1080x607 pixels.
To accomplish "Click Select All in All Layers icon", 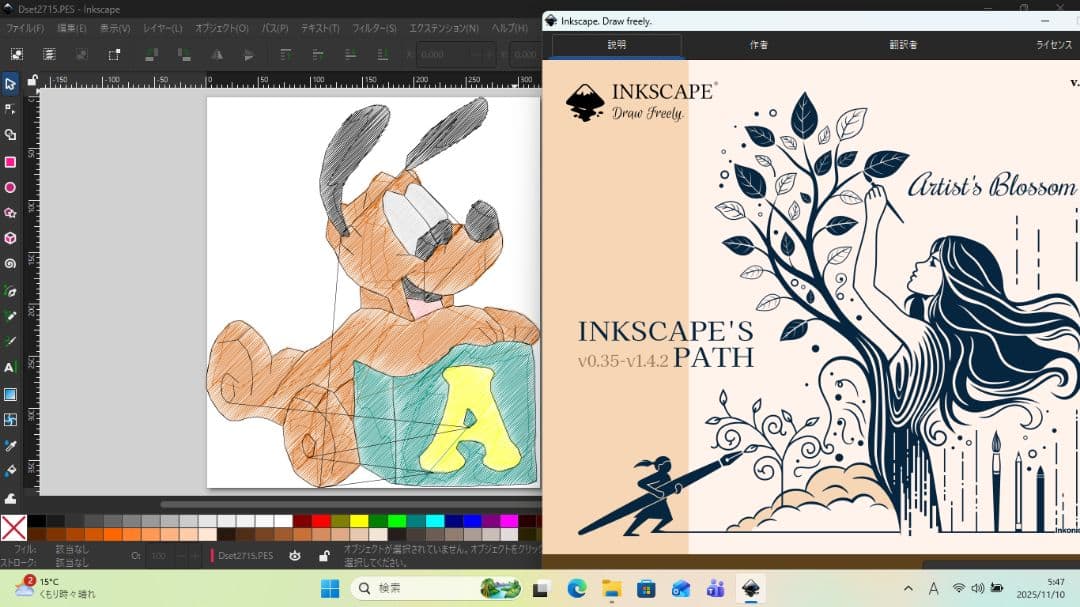I will tap(49, 54).
